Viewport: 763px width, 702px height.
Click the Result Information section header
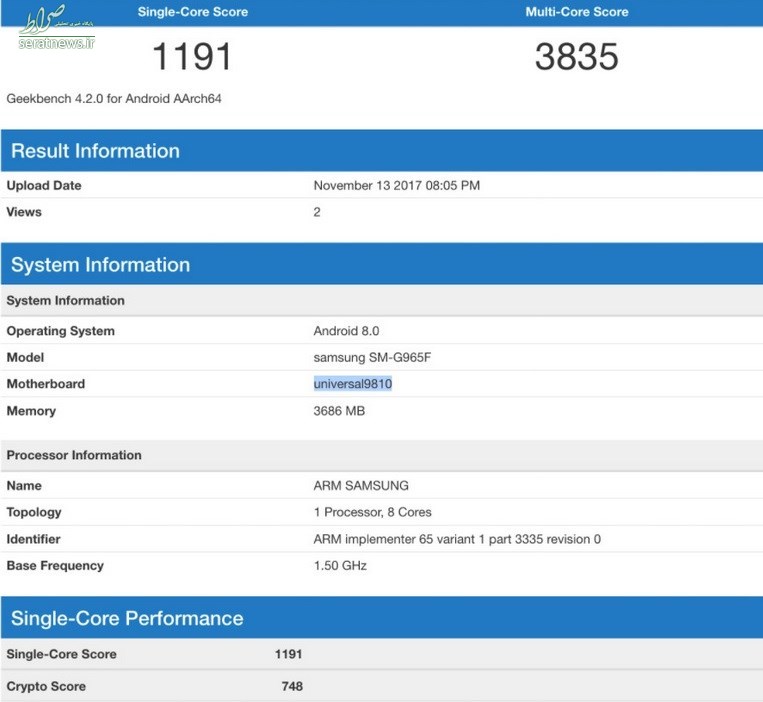click(x=382, y=151)
